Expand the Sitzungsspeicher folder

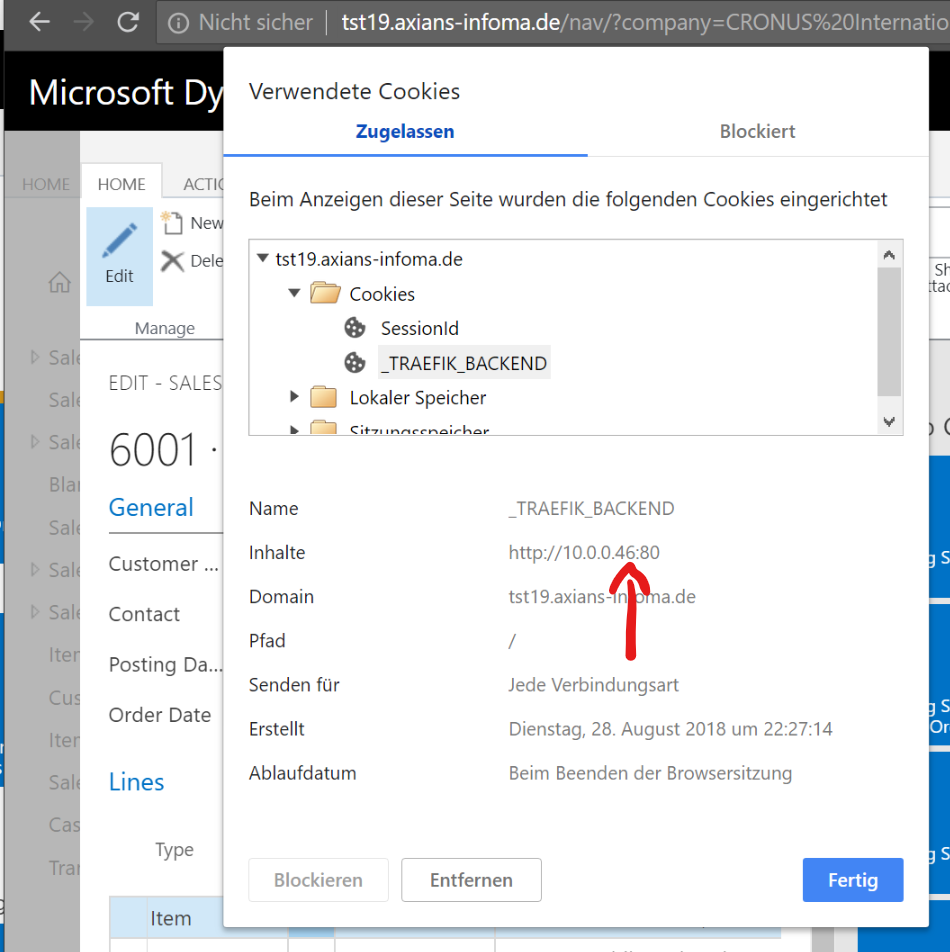pos(294,430)
